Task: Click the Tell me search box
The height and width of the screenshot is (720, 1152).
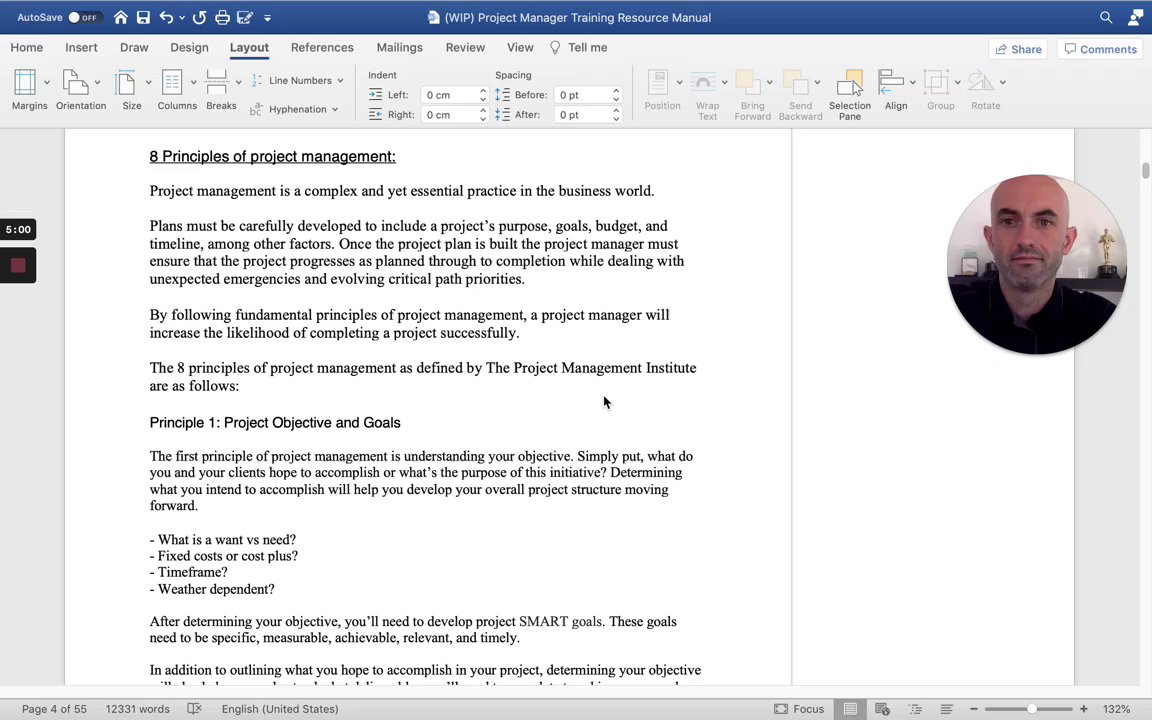Action: [x=579, y=47]
